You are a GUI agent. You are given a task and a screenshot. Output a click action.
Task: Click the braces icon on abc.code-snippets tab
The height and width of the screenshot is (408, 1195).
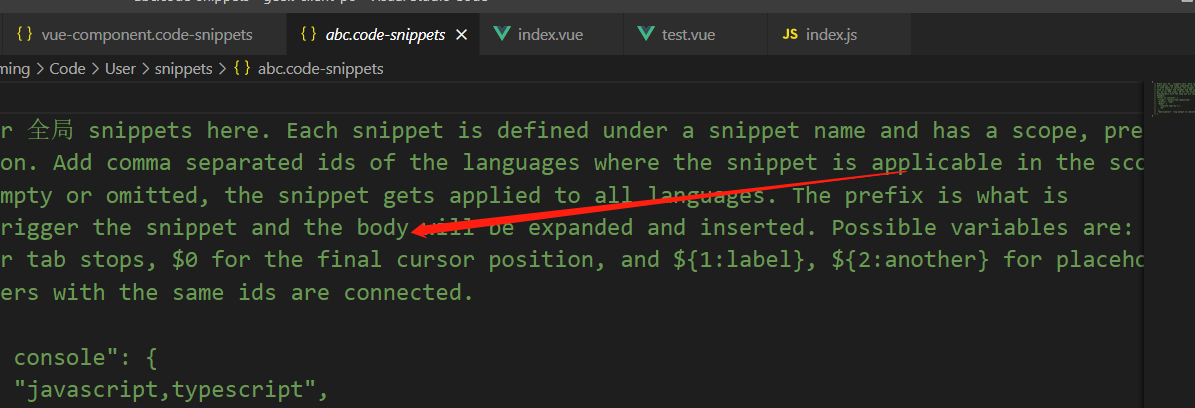tap(309, 34)
